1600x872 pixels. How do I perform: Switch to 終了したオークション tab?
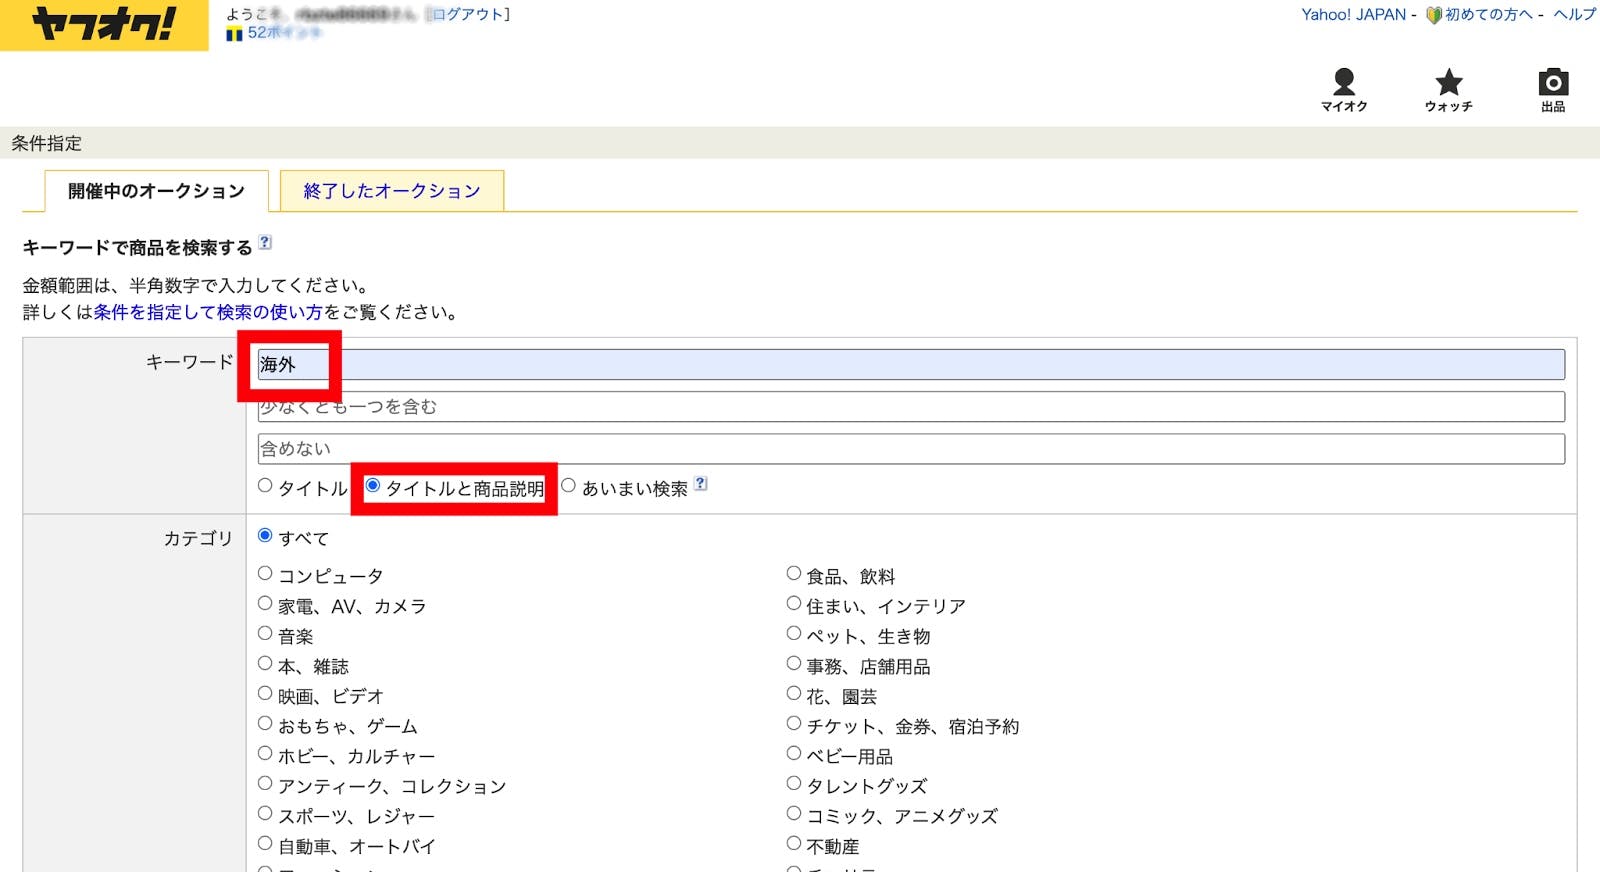392,191
